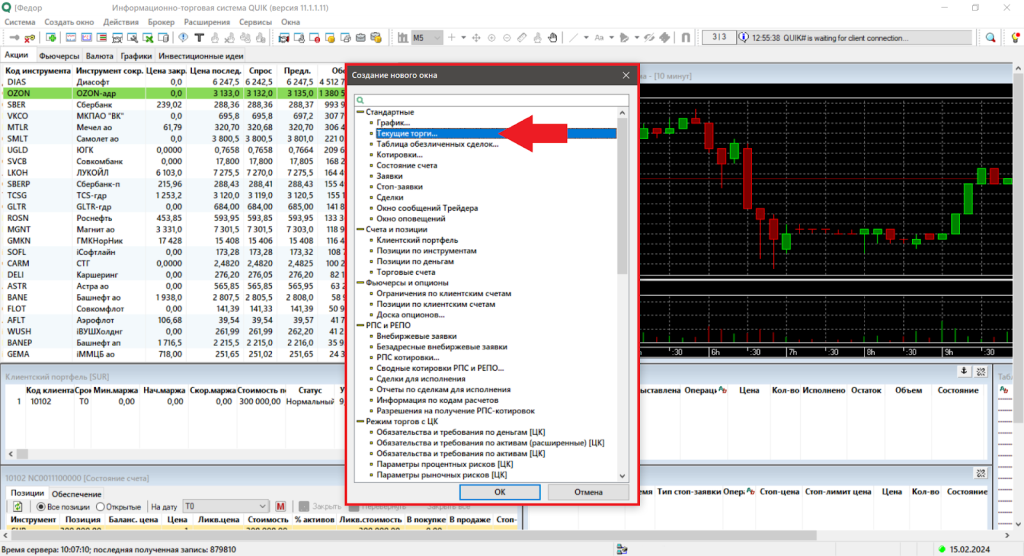Click the dialog scrollbar down arrow
Image resolution: width=1024 pixels, height=556 pixels.
click(x=622, y=476)
